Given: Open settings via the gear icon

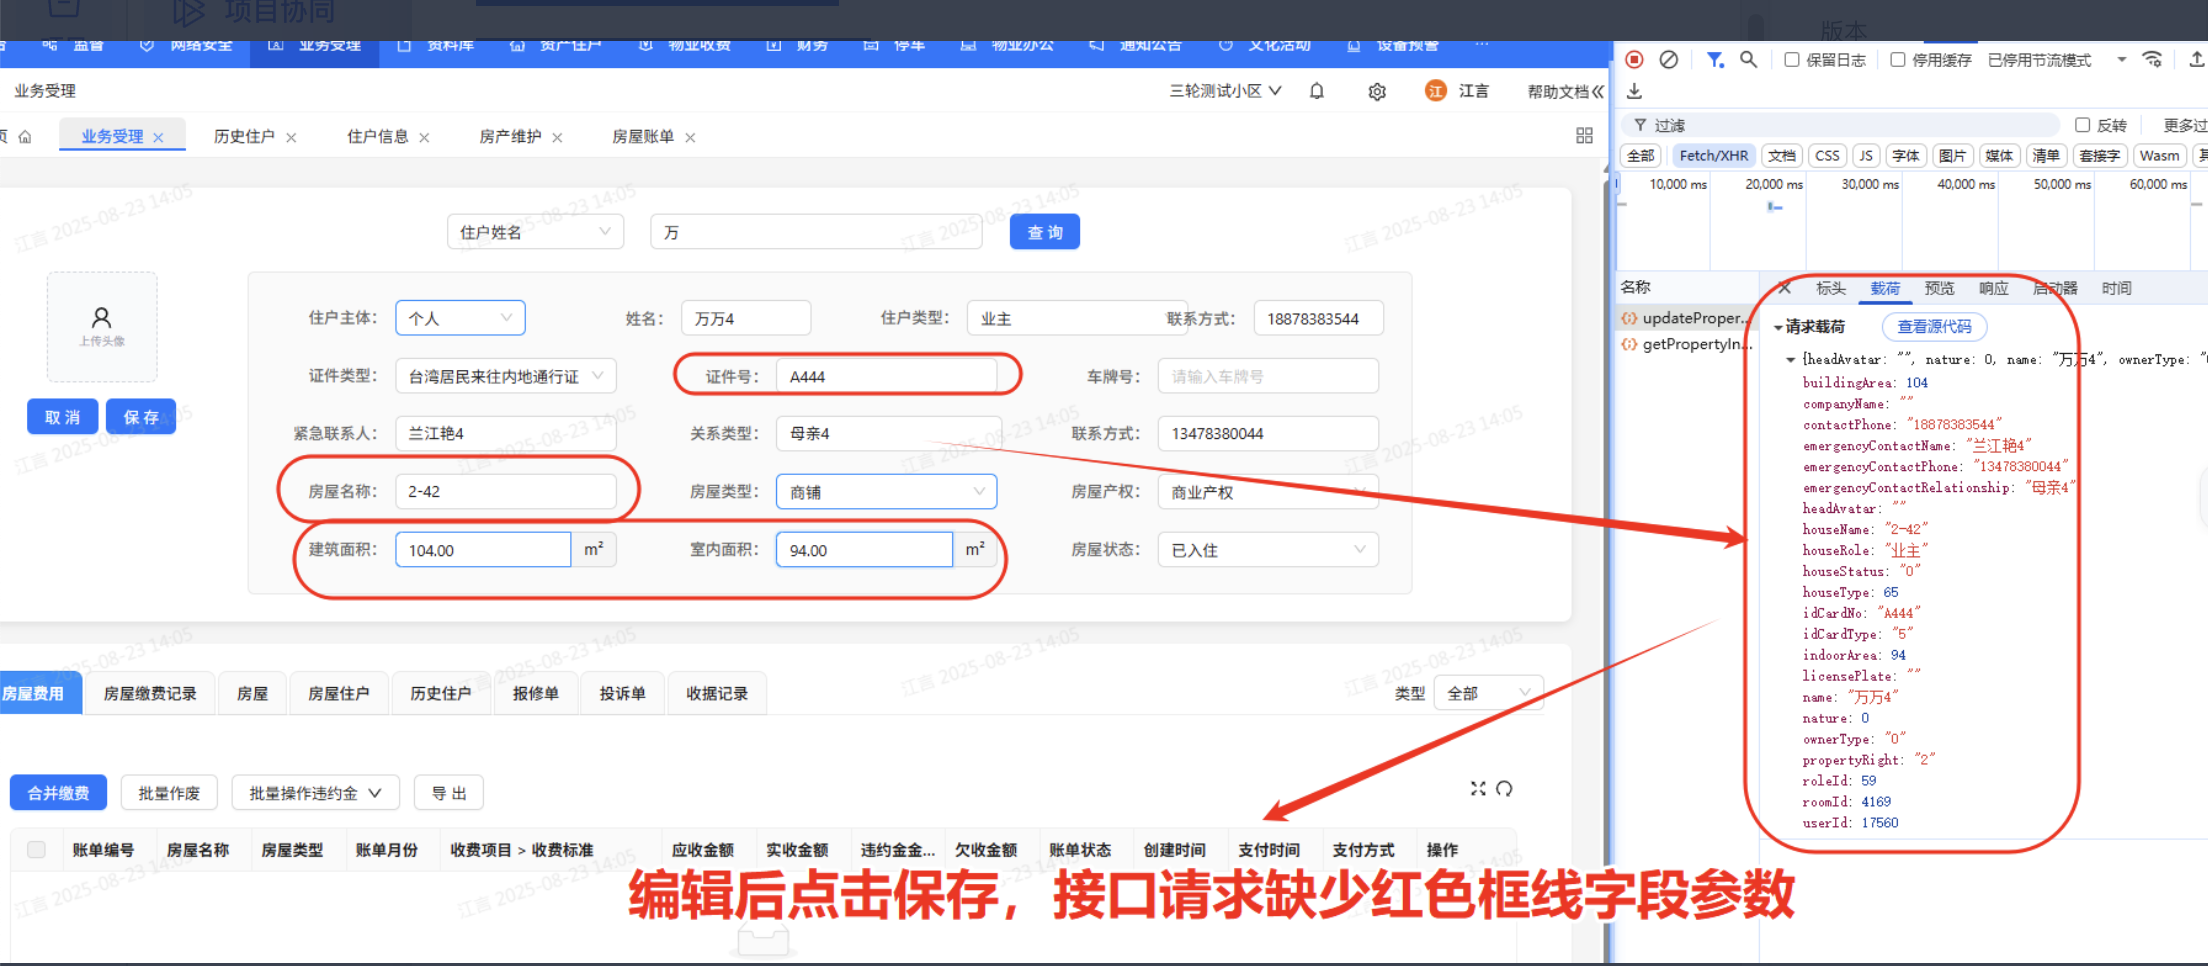Looking at the screenshot, I should (x=1377, y=92).
